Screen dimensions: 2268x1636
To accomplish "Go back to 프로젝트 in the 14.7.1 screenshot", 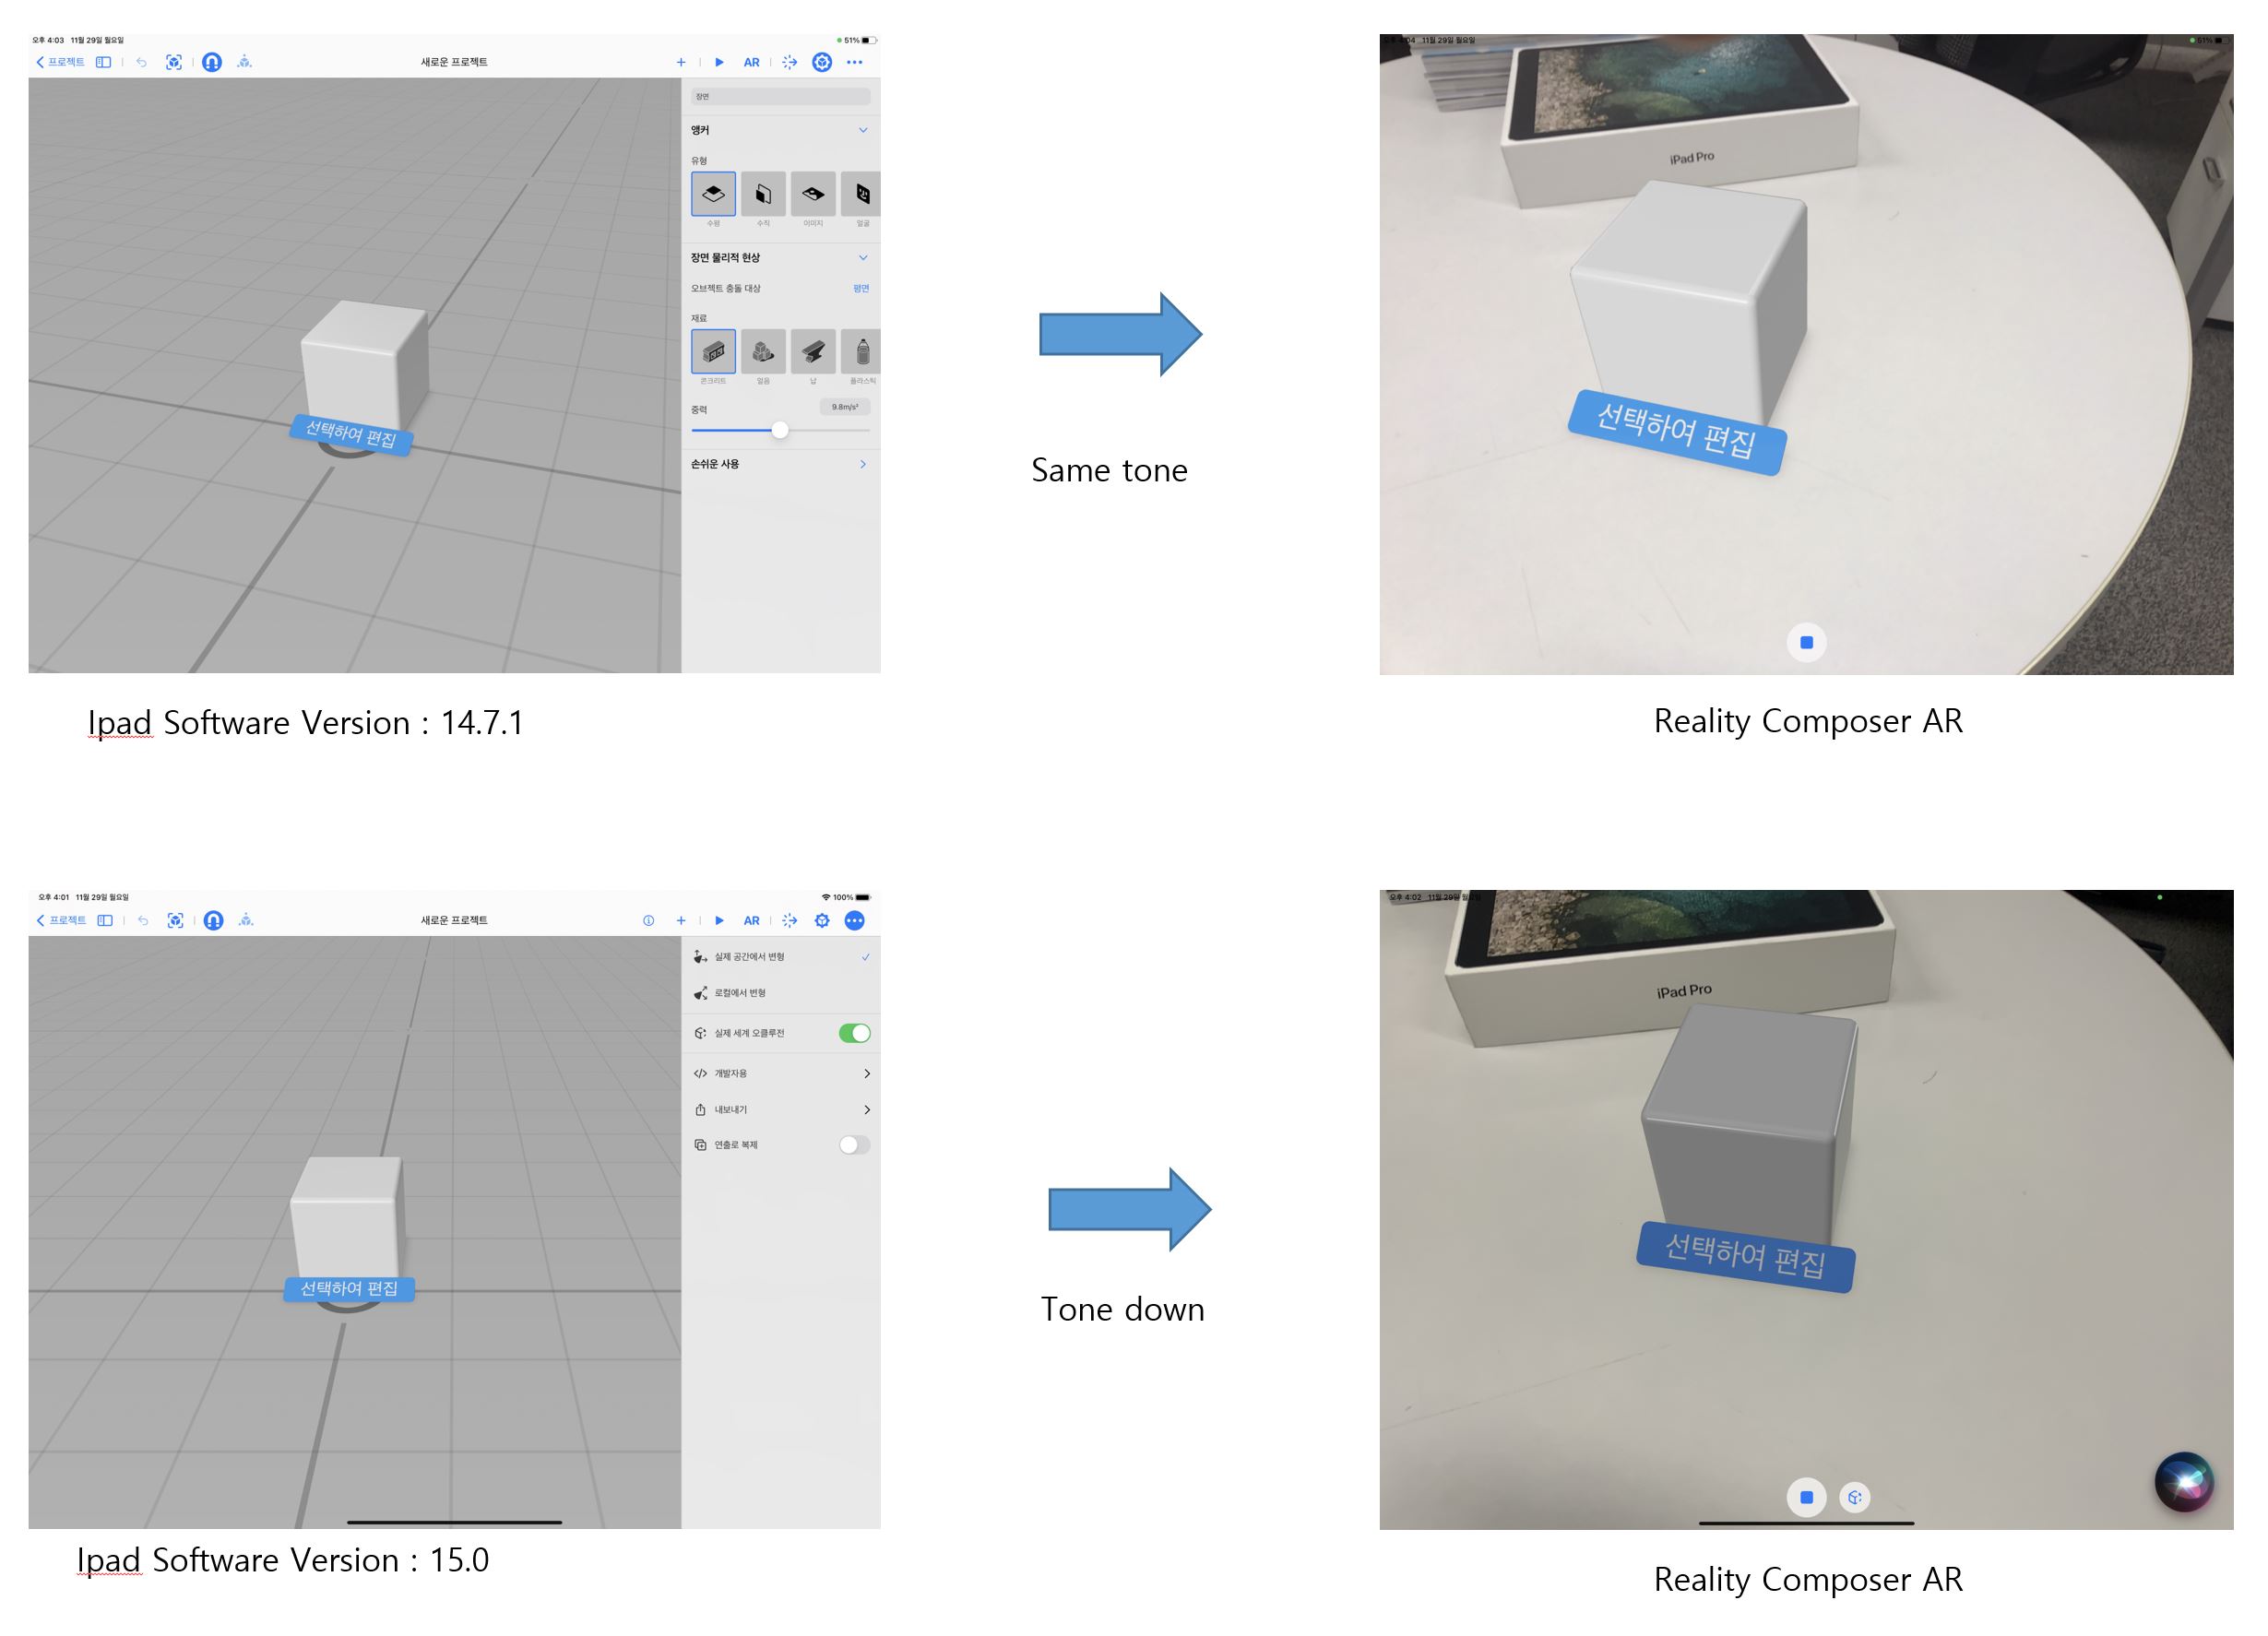I will [60, 62].
